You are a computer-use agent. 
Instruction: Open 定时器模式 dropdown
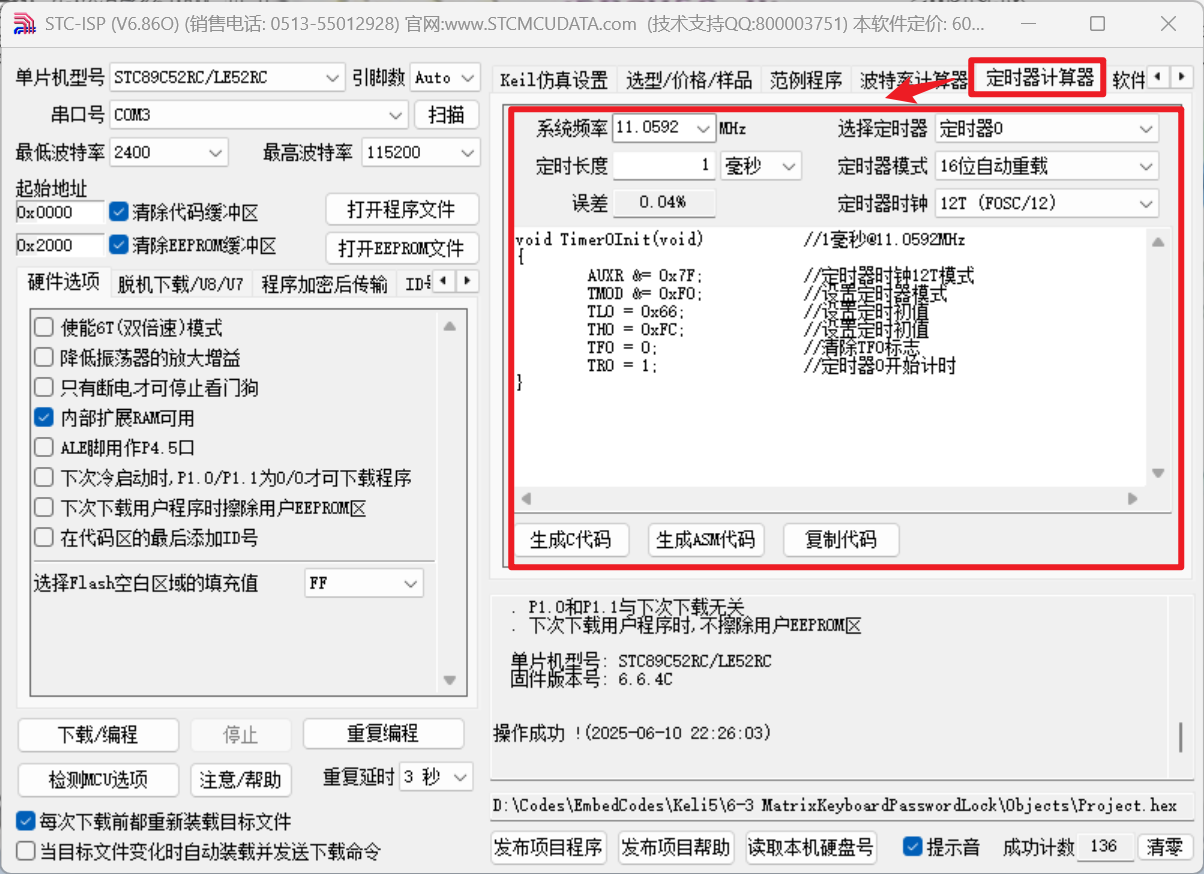coord(1047,166)
